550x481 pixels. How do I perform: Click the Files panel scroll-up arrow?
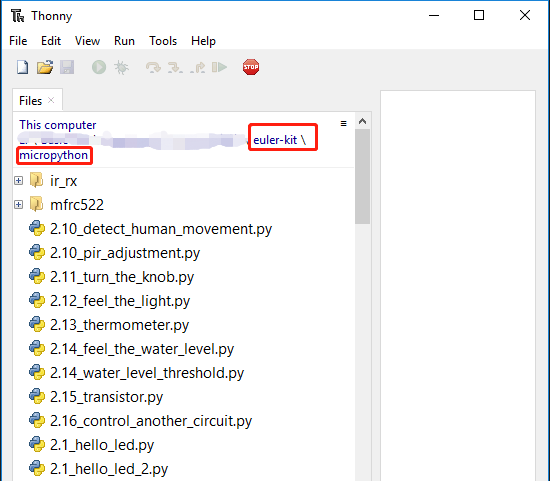(362, 121)
